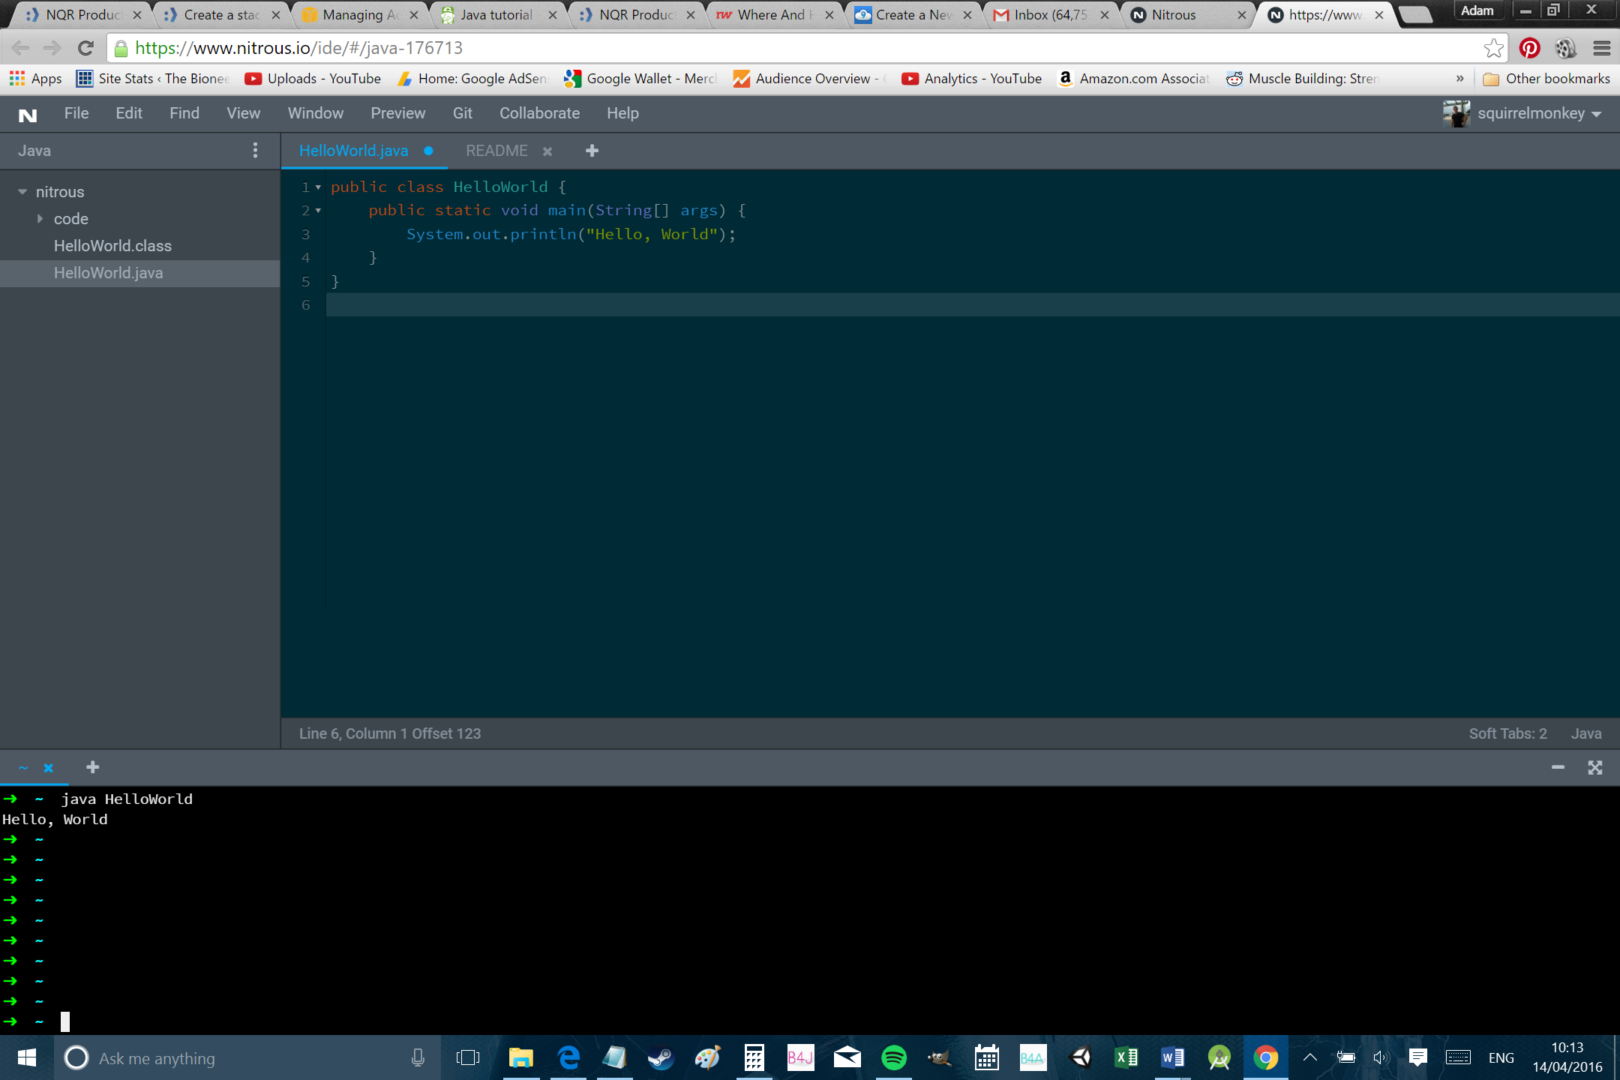Open a new terminal tab with plus icon
The width and height of the screenshot is (1620, 1080).
click(x=93, y=767)
